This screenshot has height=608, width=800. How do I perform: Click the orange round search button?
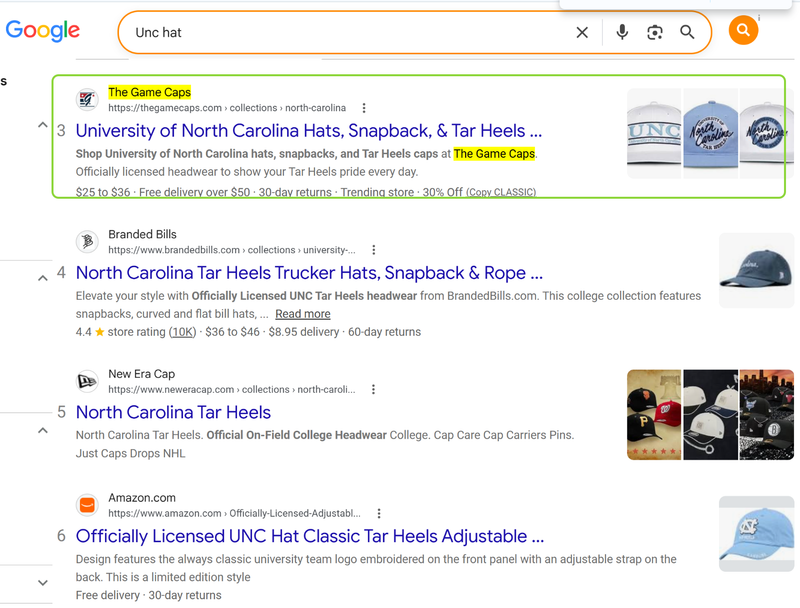click(743, 31)
